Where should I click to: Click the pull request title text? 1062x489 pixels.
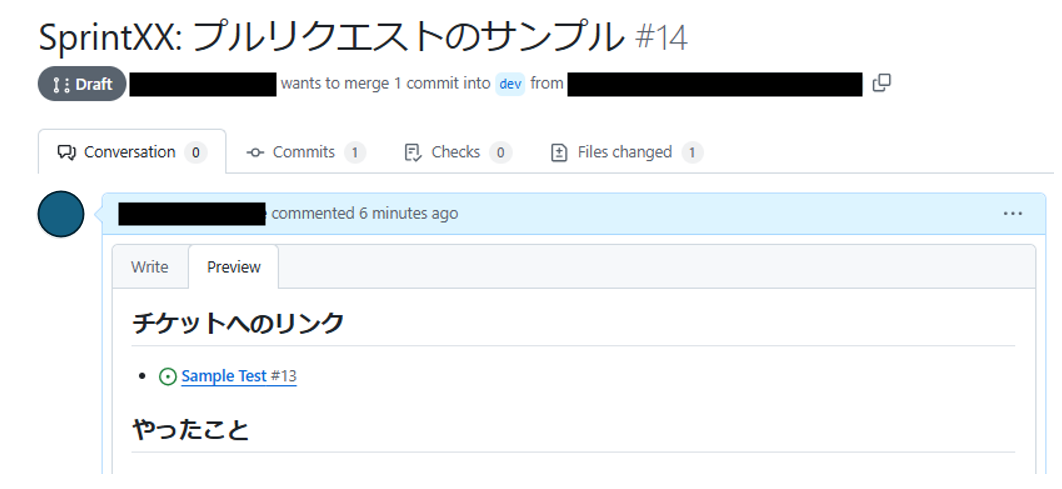pyautogui.click(x=331, y=38)
